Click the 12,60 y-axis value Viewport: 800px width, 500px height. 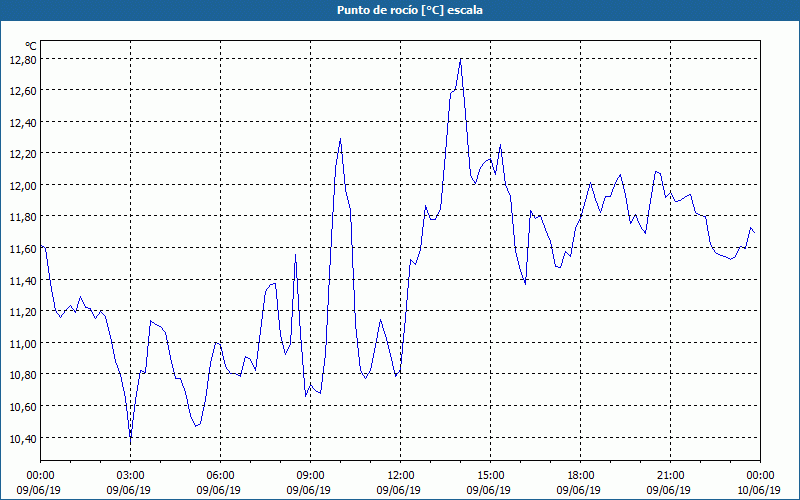pyautogui.click(x=23, y=91)
